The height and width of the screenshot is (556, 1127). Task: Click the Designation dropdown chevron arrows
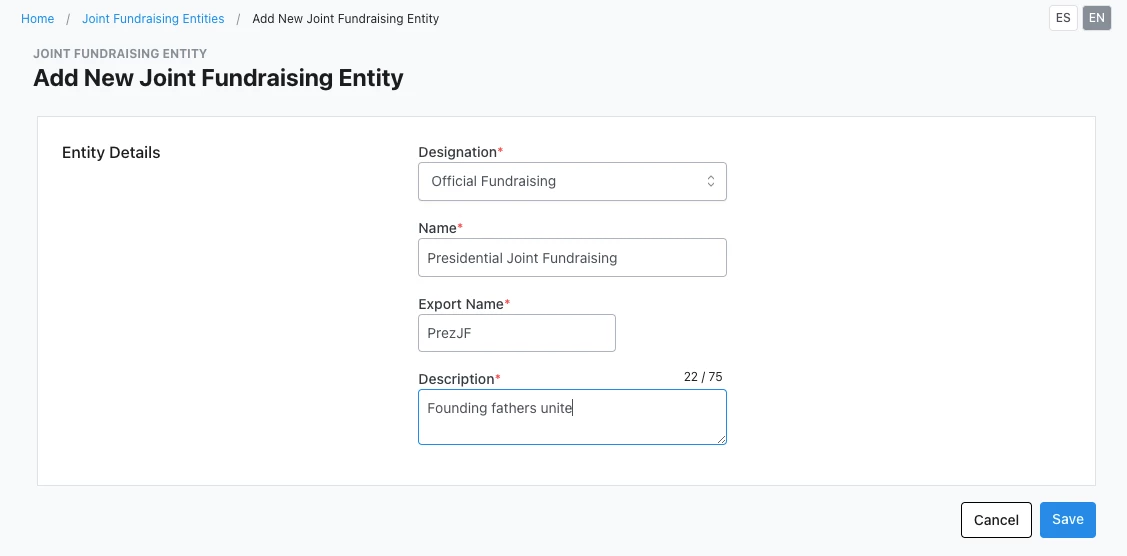click(x=711, y=182)
